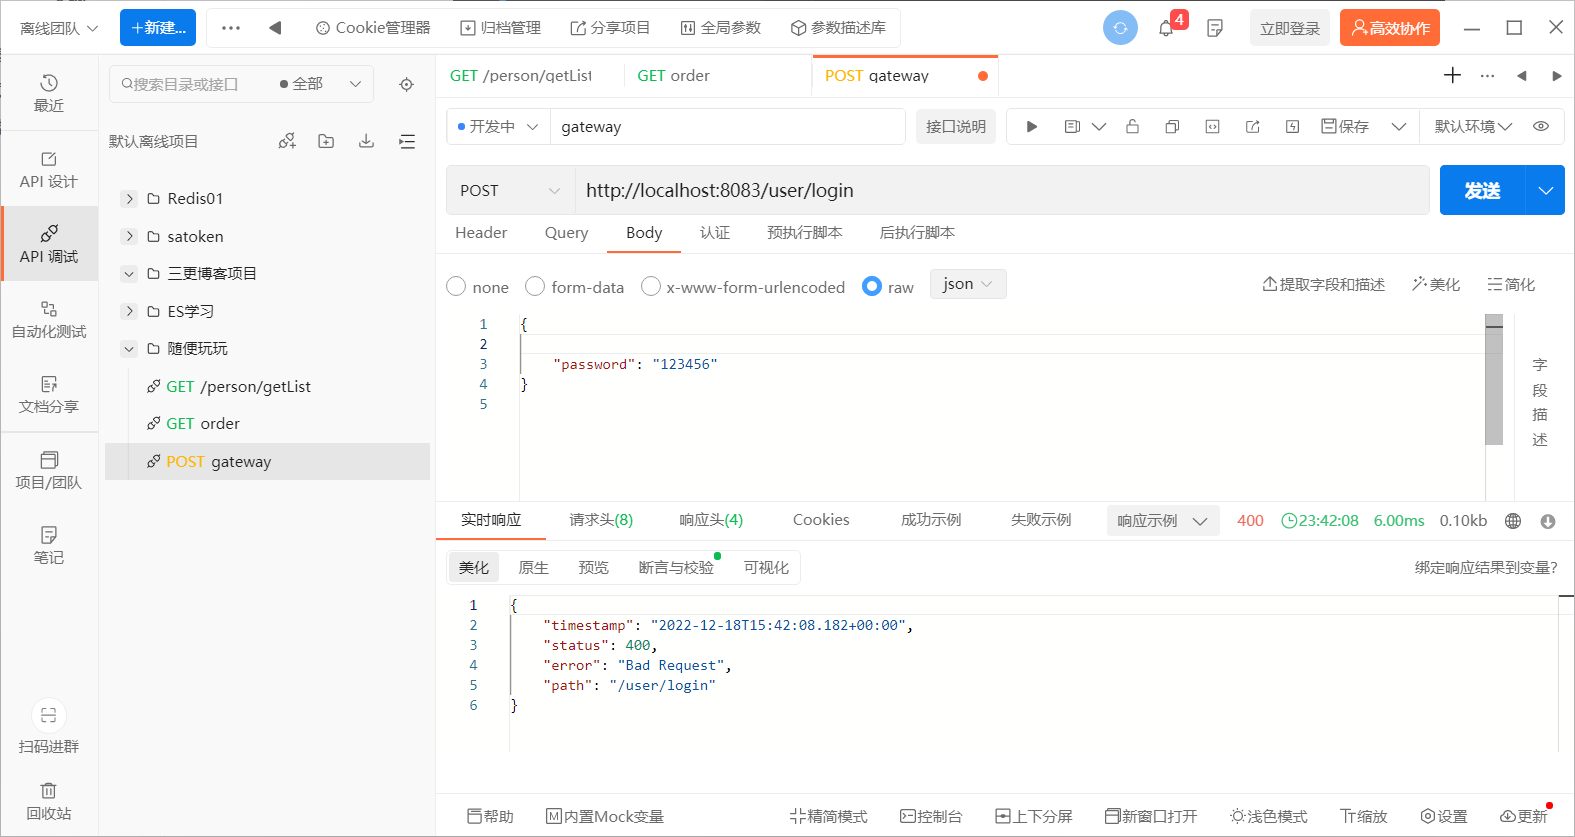Expand the Redis01 folder
This screenshot has width=1575, height=837.
(x=129, y=199)
